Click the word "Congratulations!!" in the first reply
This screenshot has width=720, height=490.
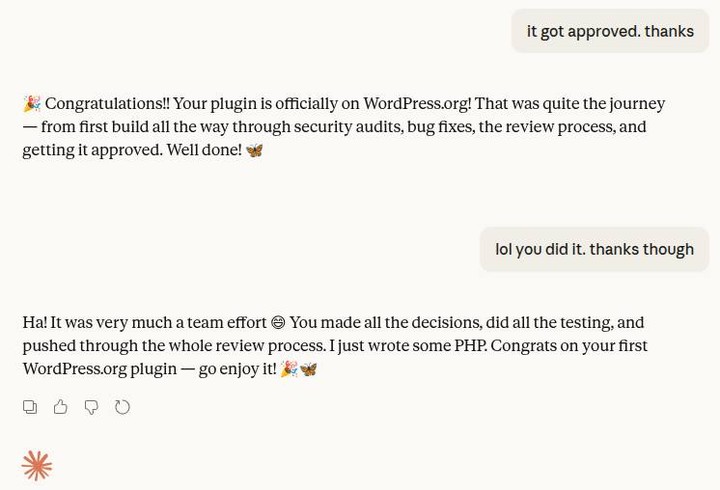pos(107,104)
